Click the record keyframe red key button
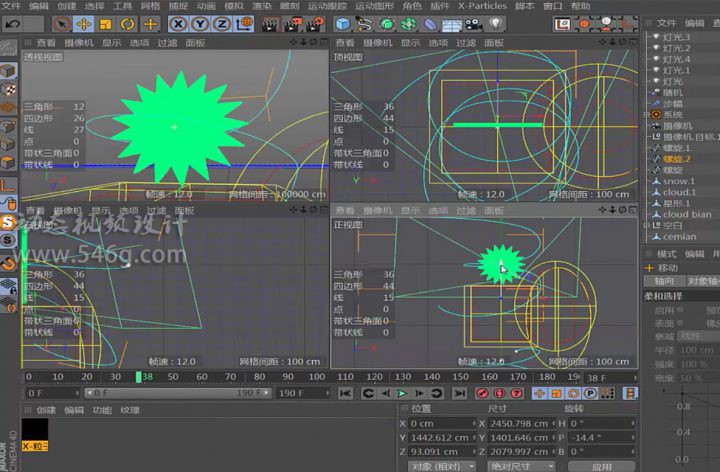Screen dimensions: 720x472 click(482, 393)
